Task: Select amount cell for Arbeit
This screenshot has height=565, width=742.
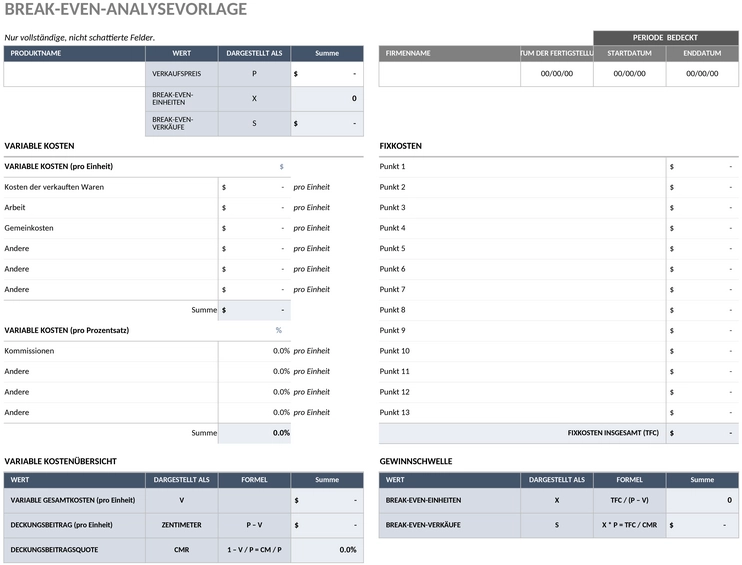Action: [x=254, y=208]
